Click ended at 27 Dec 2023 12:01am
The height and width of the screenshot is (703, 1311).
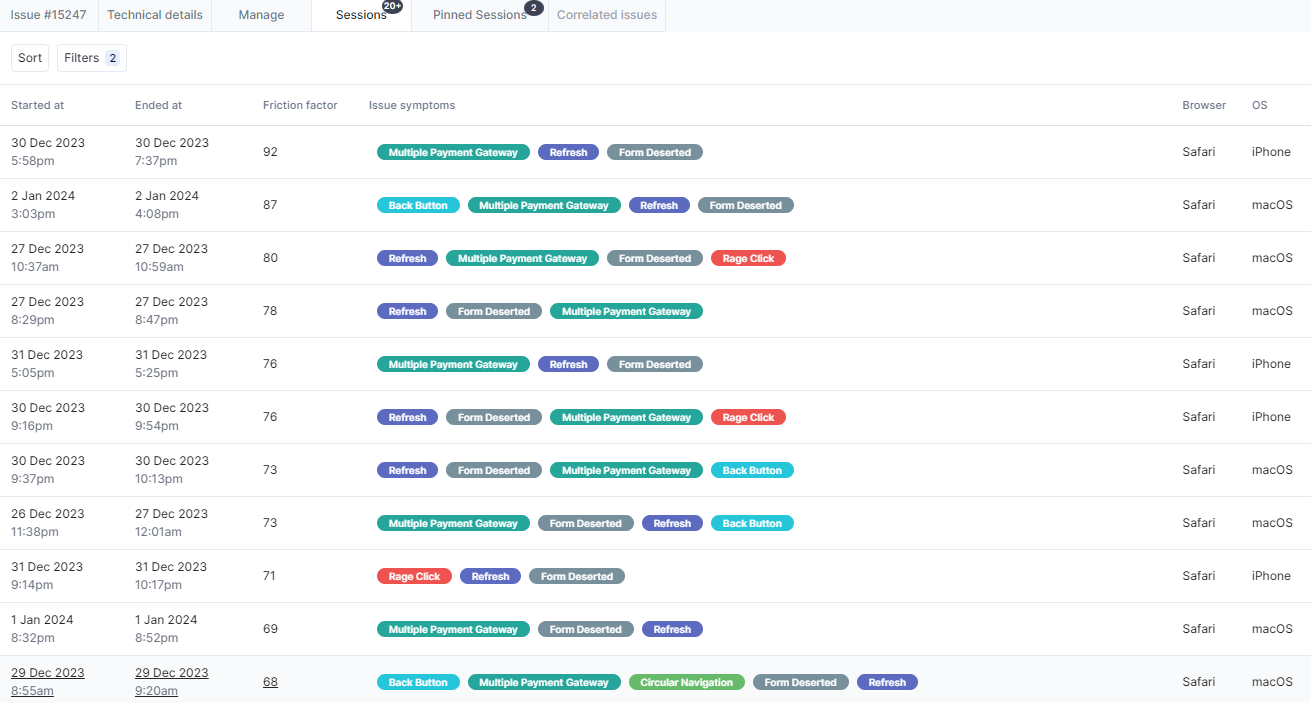tap(172, 523)
